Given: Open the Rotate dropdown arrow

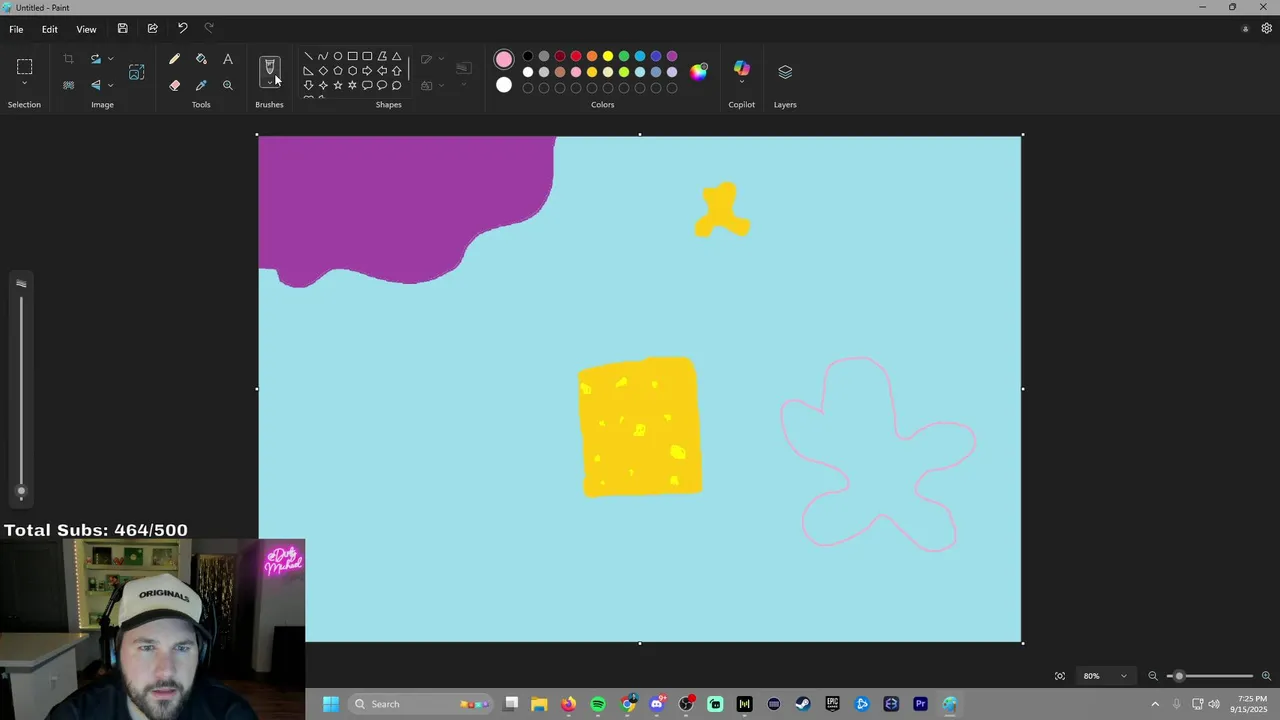Looking at the screenshot, I should [x=110, y=59].
